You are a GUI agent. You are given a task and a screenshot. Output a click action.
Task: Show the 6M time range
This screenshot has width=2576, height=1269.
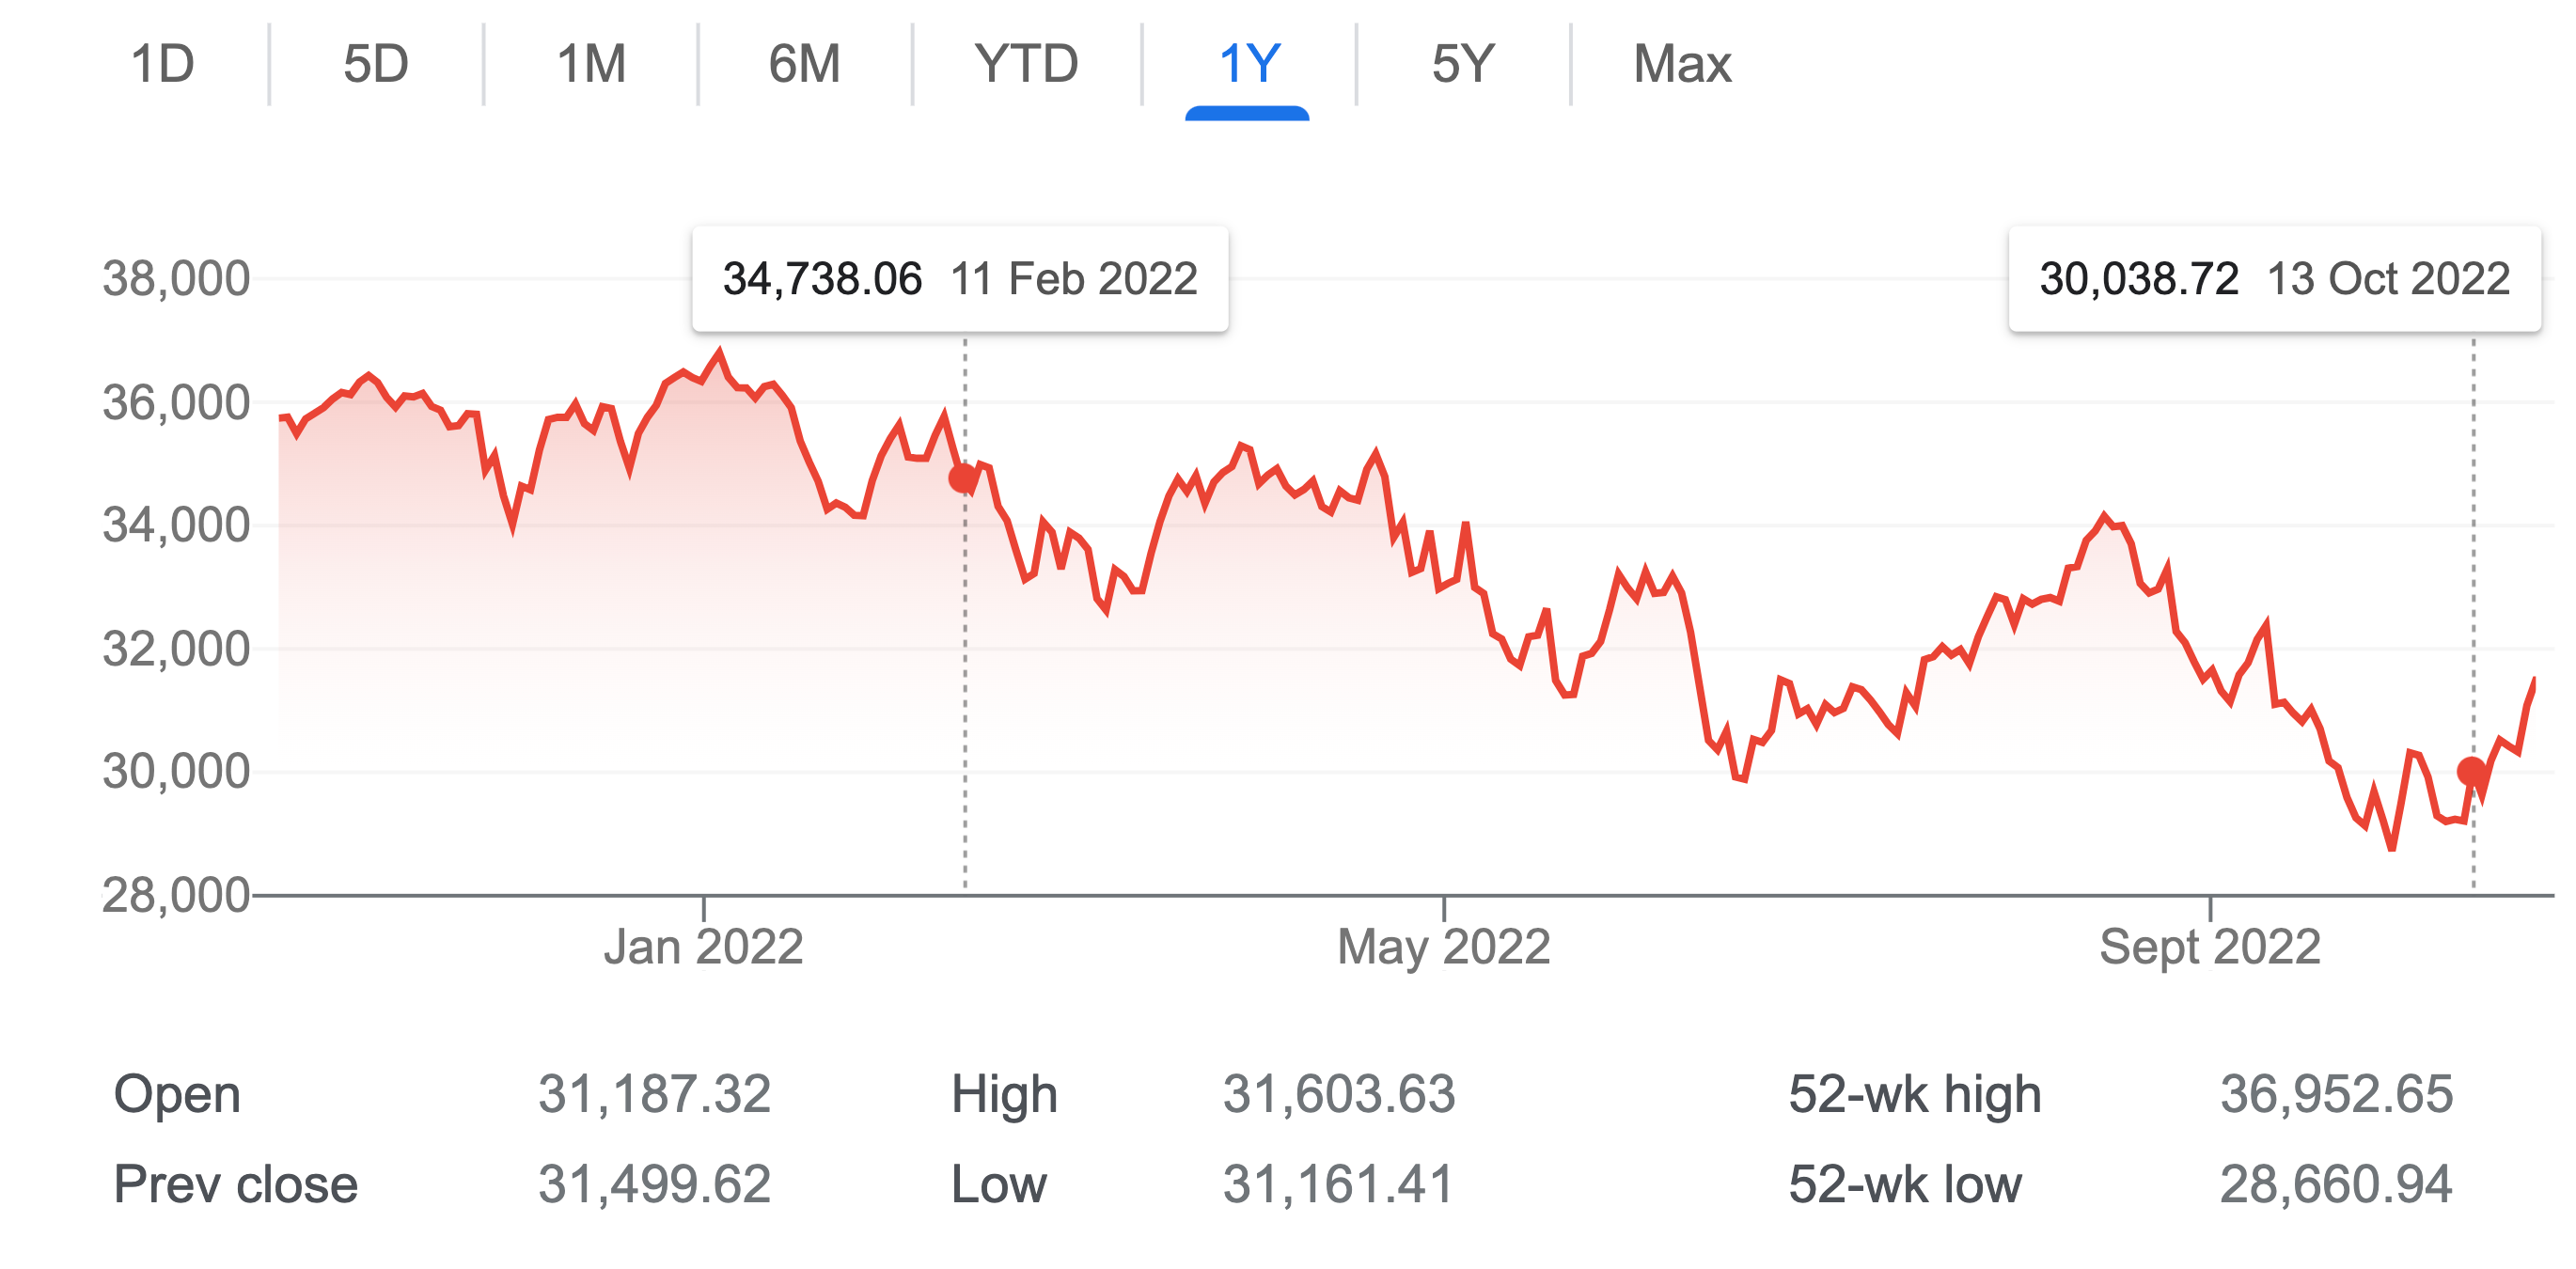(x=804, y=65)
